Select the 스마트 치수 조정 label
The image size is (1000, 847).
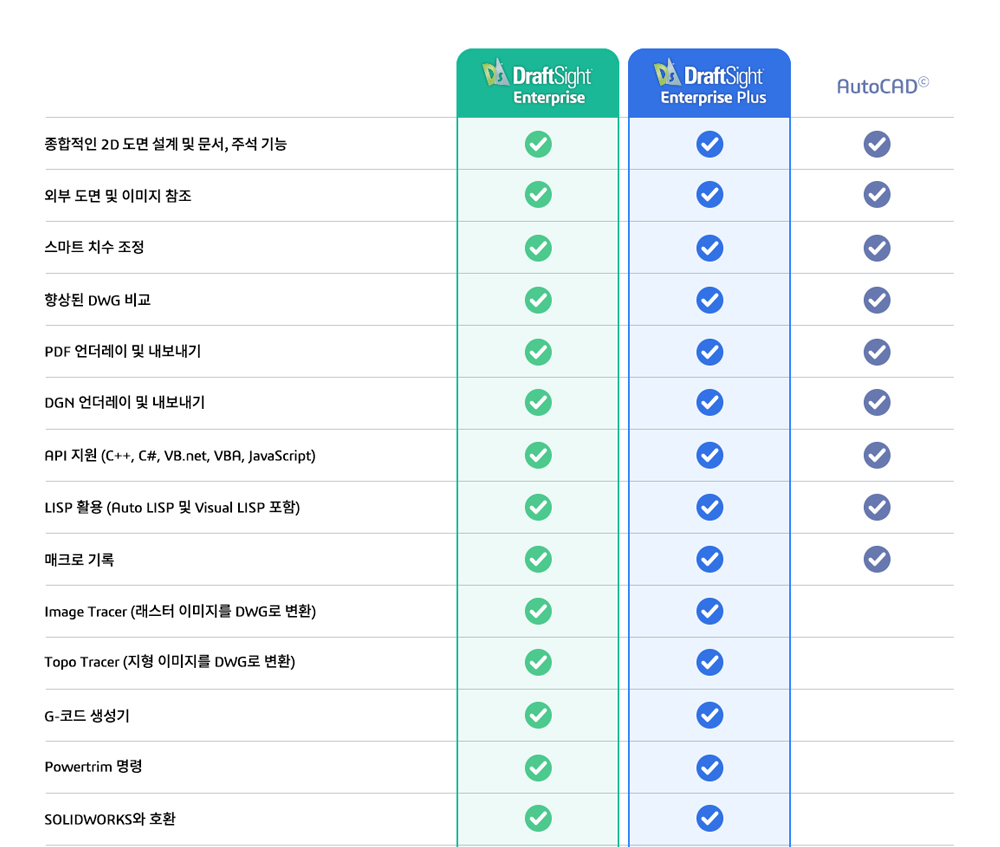tap(94, 247)
